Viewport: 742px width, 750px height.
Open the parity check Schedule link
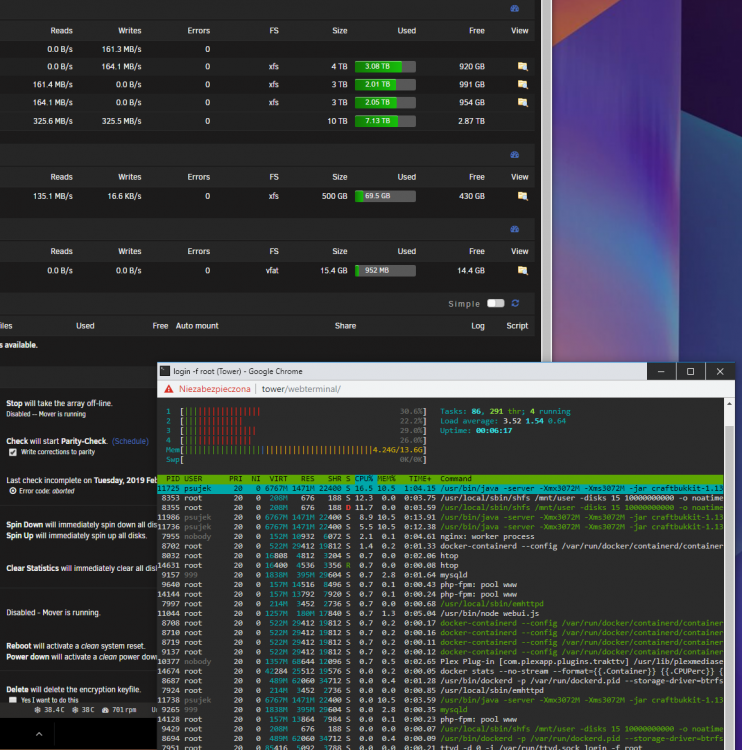pos(130,441)
